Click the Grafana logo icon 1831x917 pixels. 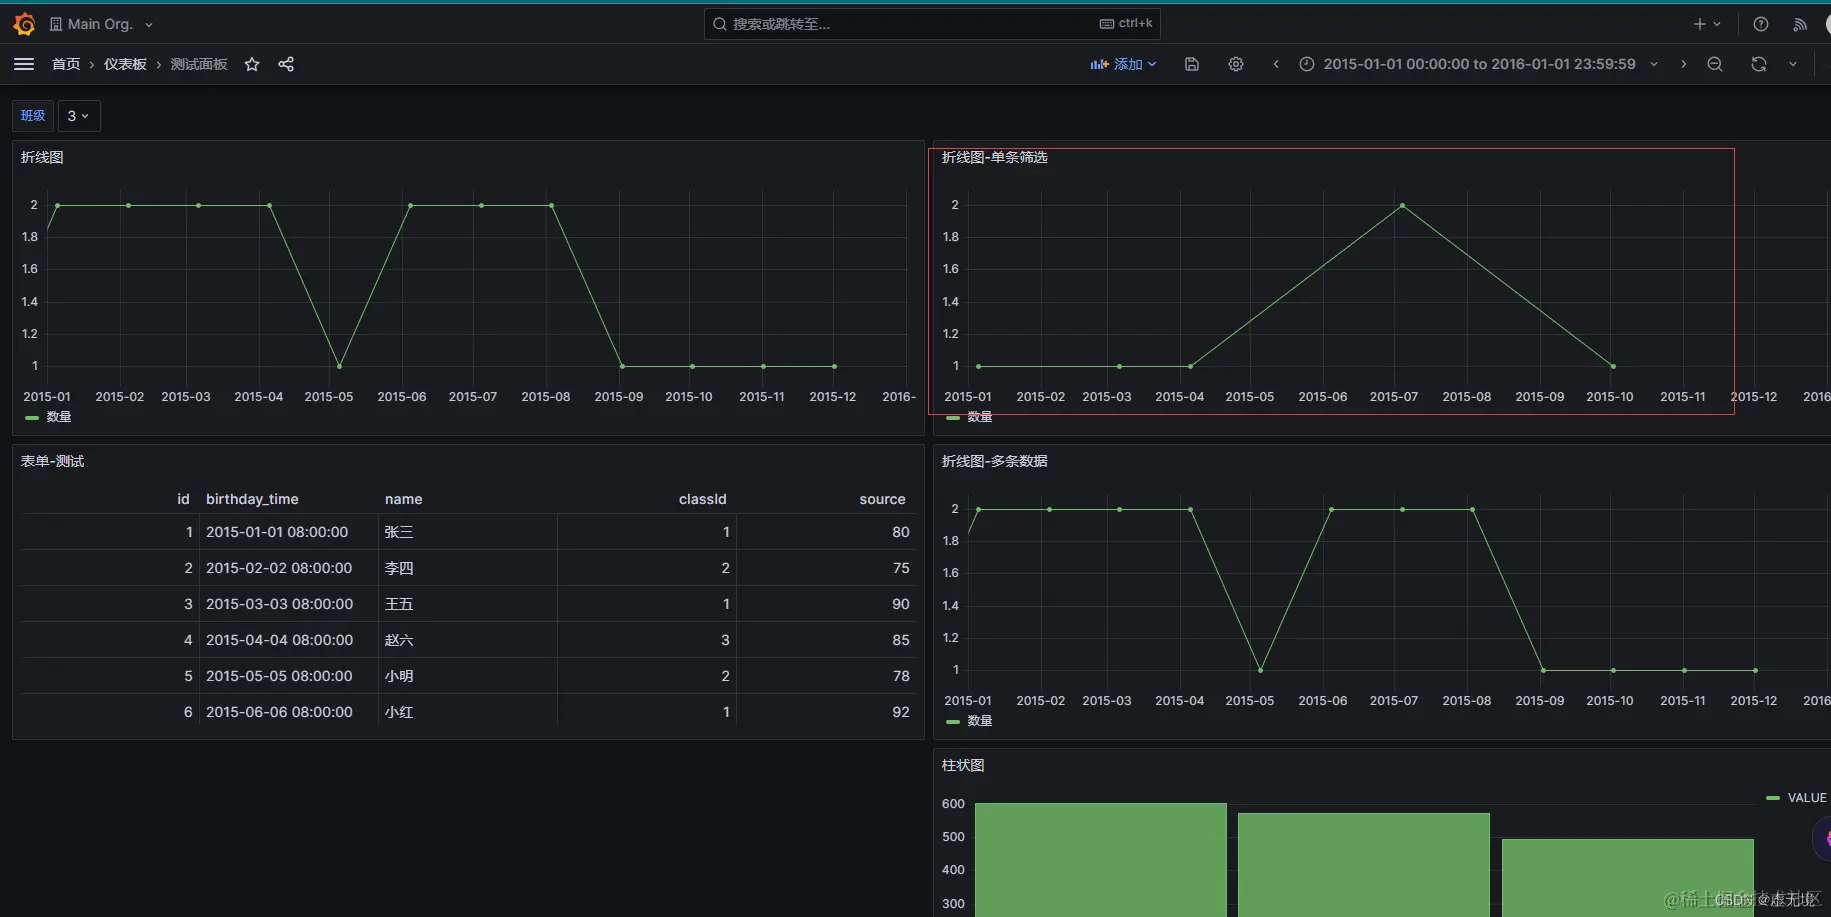24,24
